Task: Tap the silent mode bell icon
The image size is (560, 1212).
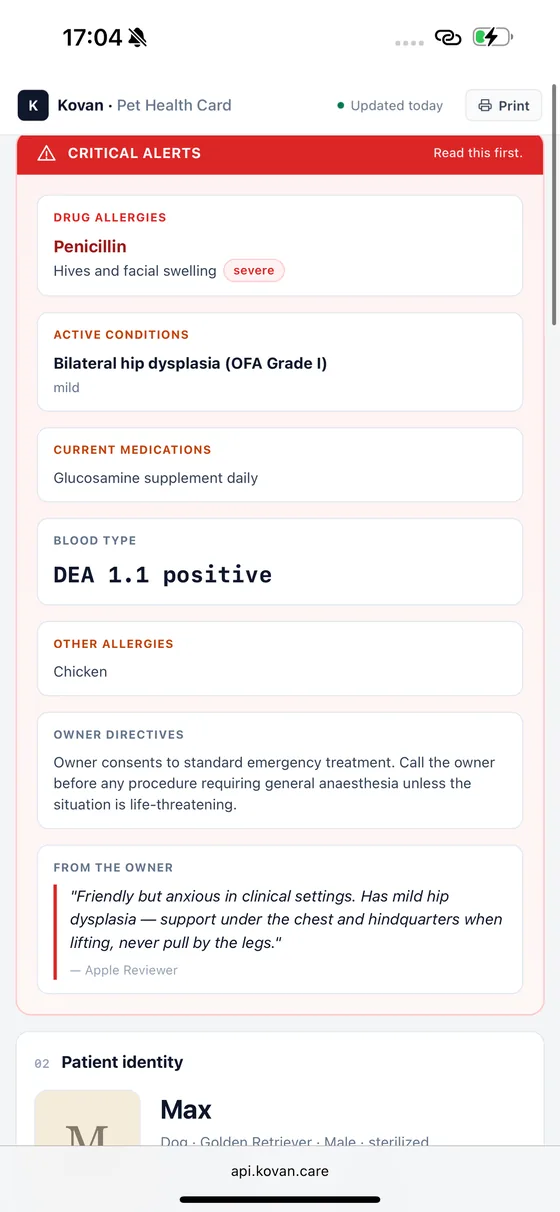Action: [137, 38]
